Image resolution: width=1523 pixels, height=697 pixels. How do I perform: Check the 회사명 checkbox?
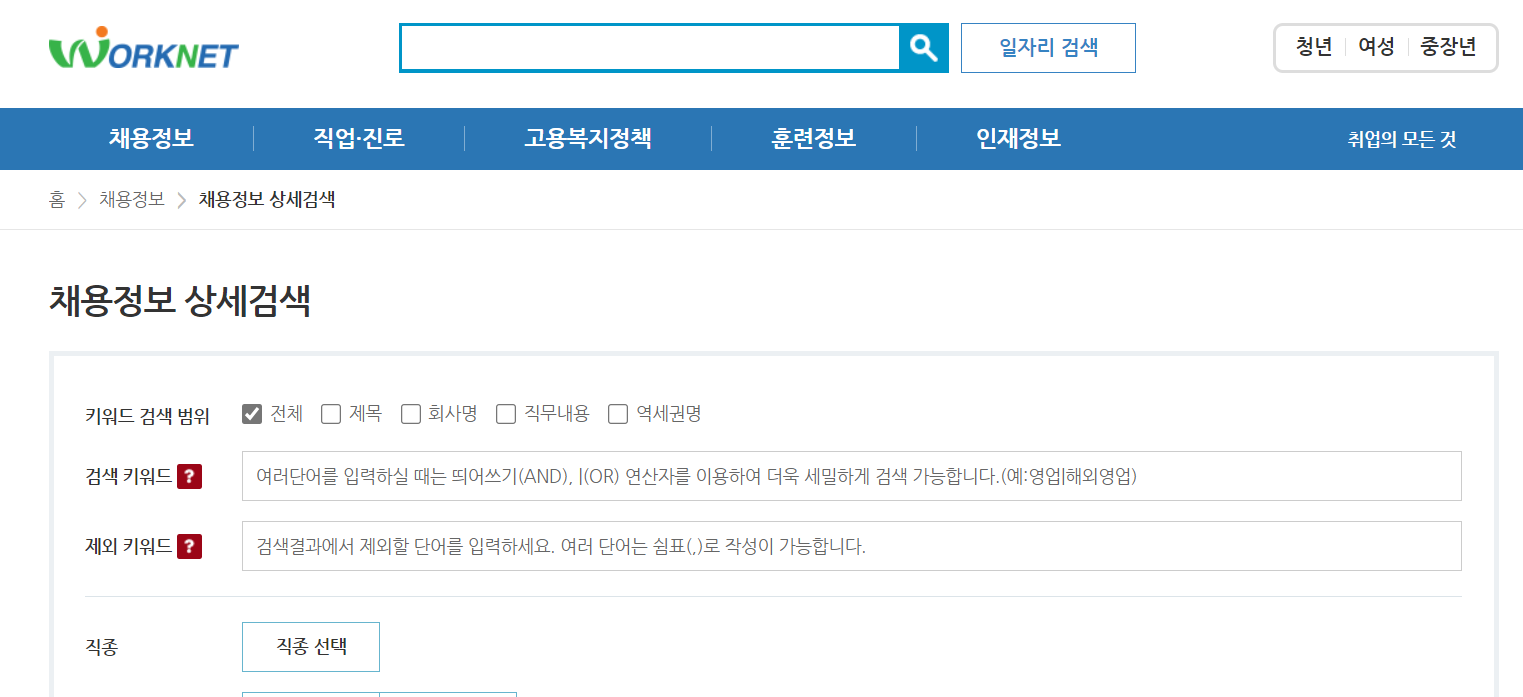pos(410,413)
